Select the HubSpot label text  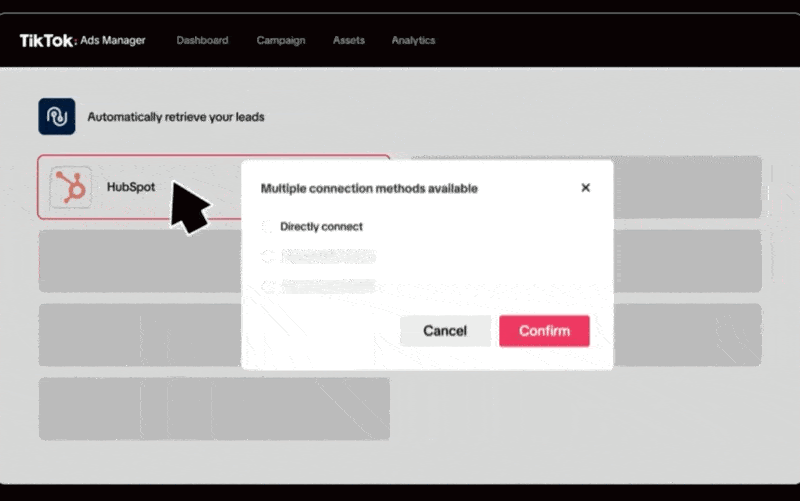(131, 187)
